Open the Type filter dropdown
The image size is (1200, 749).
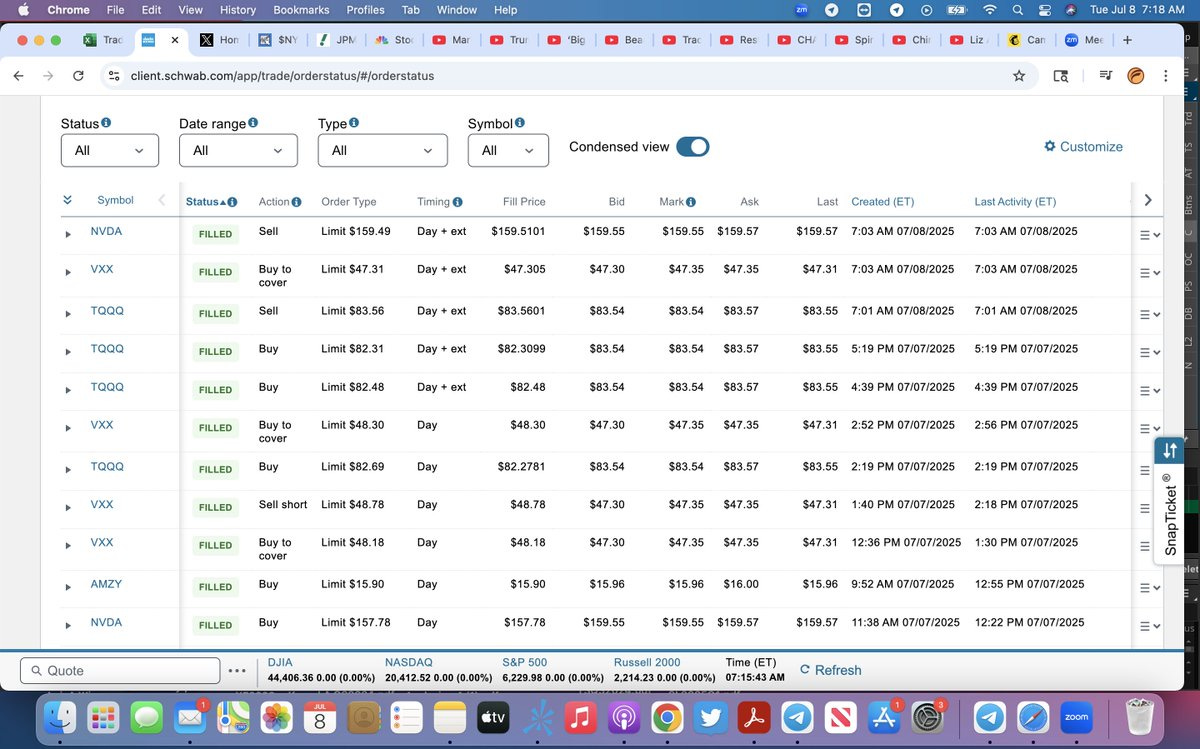tap(382, 150)
